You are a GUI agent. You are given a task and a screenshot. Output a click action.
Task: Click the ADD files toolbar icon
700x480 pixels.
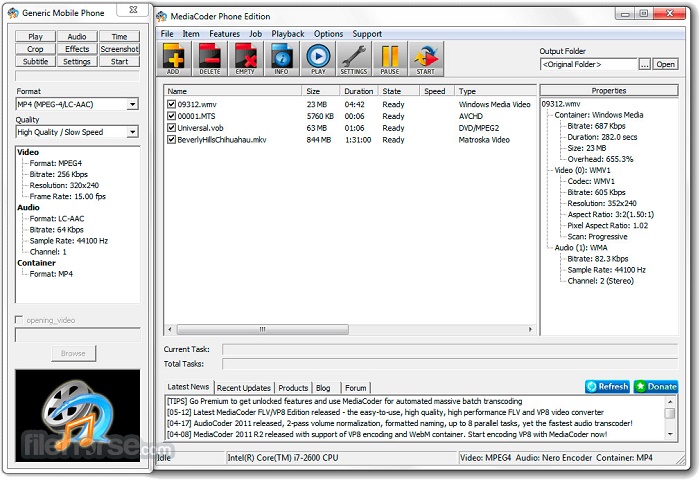tap(174, 58)
